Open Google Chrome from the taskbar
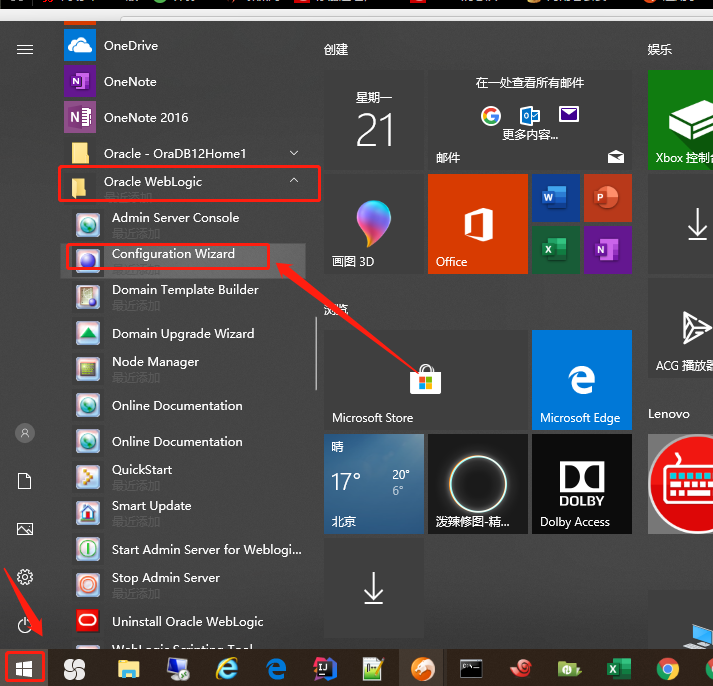Screen dimensions: 713x686 point(668,669)
